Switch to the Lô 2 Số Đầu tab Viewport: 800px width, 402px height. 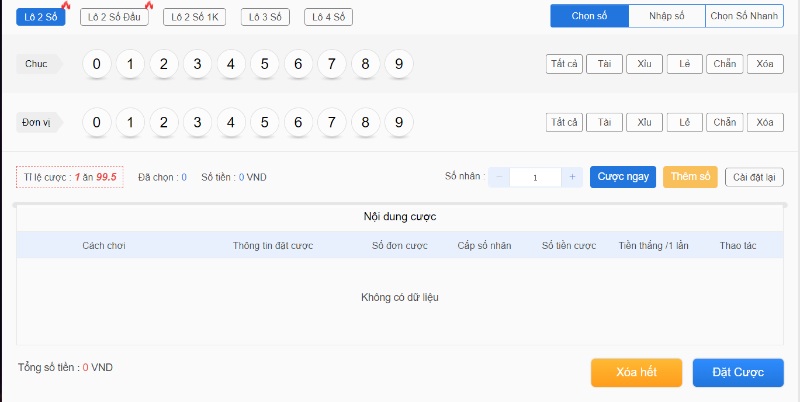click(113, 17)
